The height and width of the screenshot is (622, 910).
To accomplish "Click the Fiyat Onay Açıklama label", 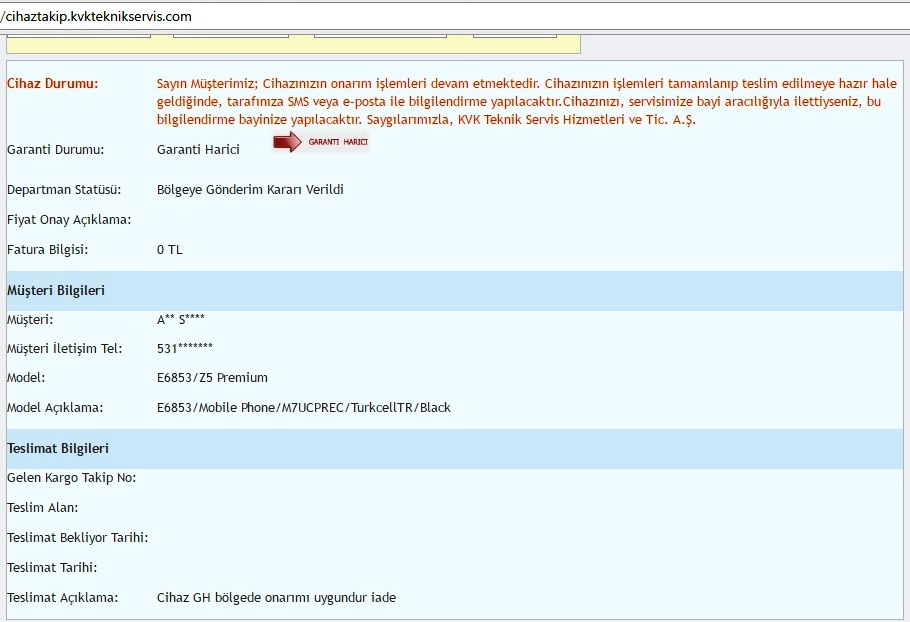I will (x=69, y=219).
